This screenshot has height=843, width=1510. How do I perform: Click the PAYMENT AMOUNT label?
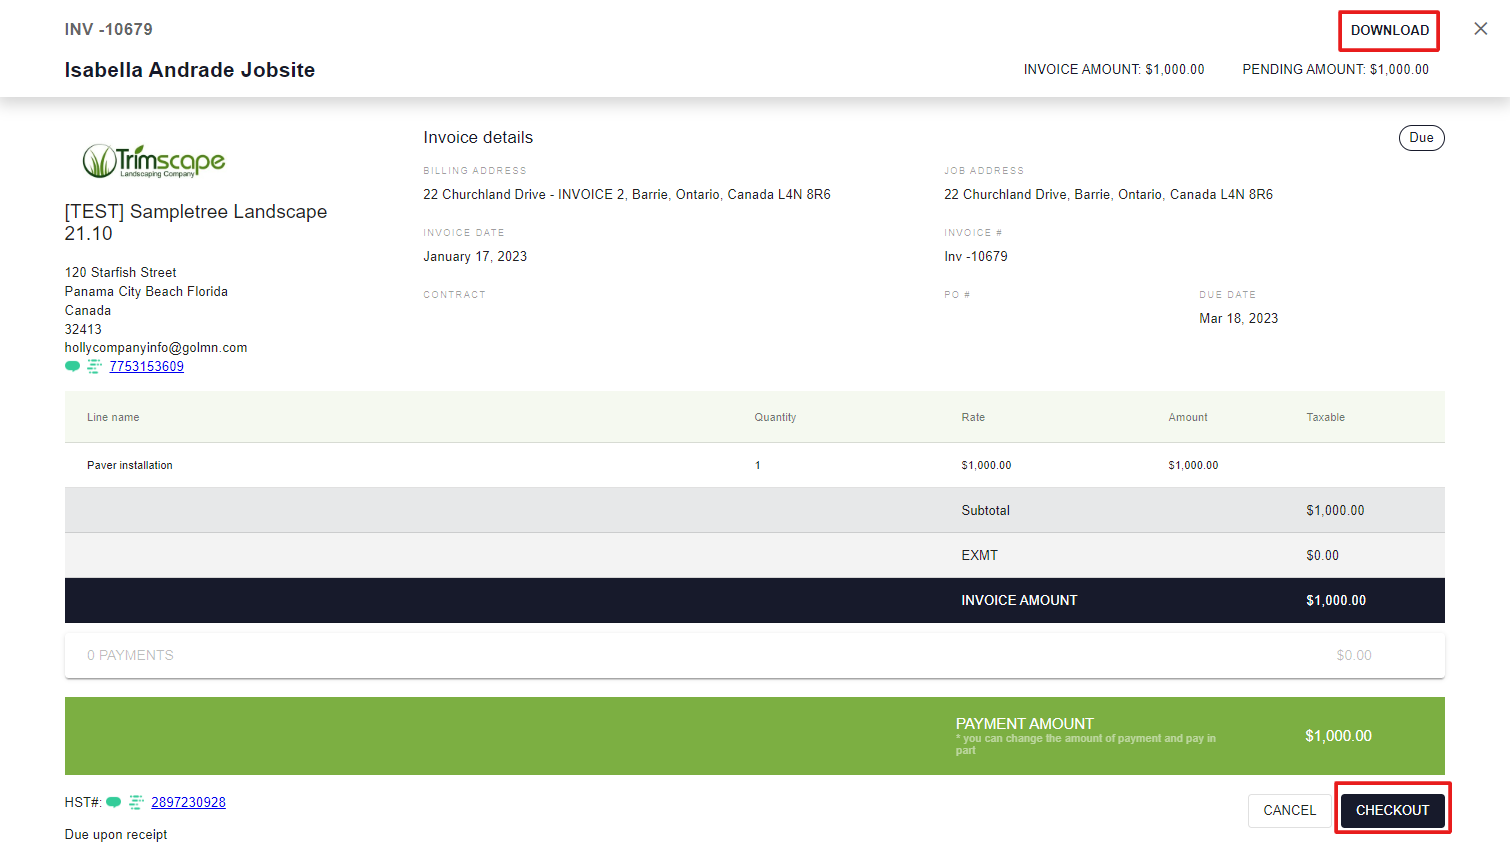point(1024,723)
